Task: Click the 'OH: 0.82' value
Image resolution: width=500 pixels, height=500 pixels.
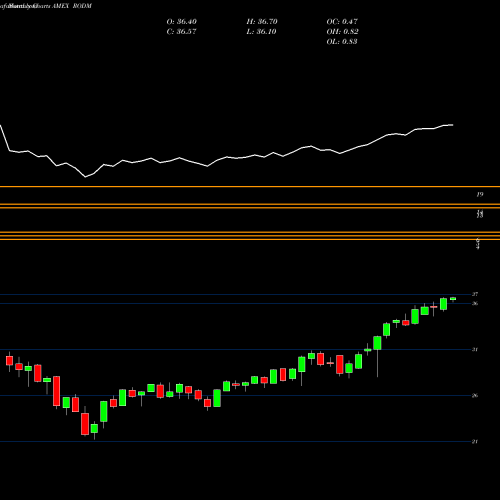Action: tap(342, 32)
